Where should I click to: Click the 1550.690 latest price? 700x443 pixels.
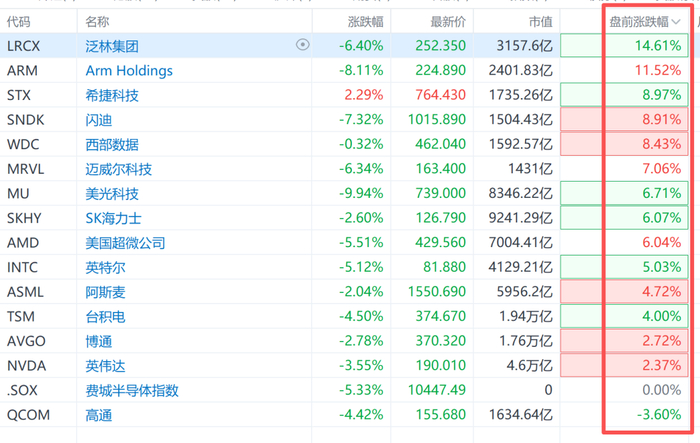(x=437, y=291)
